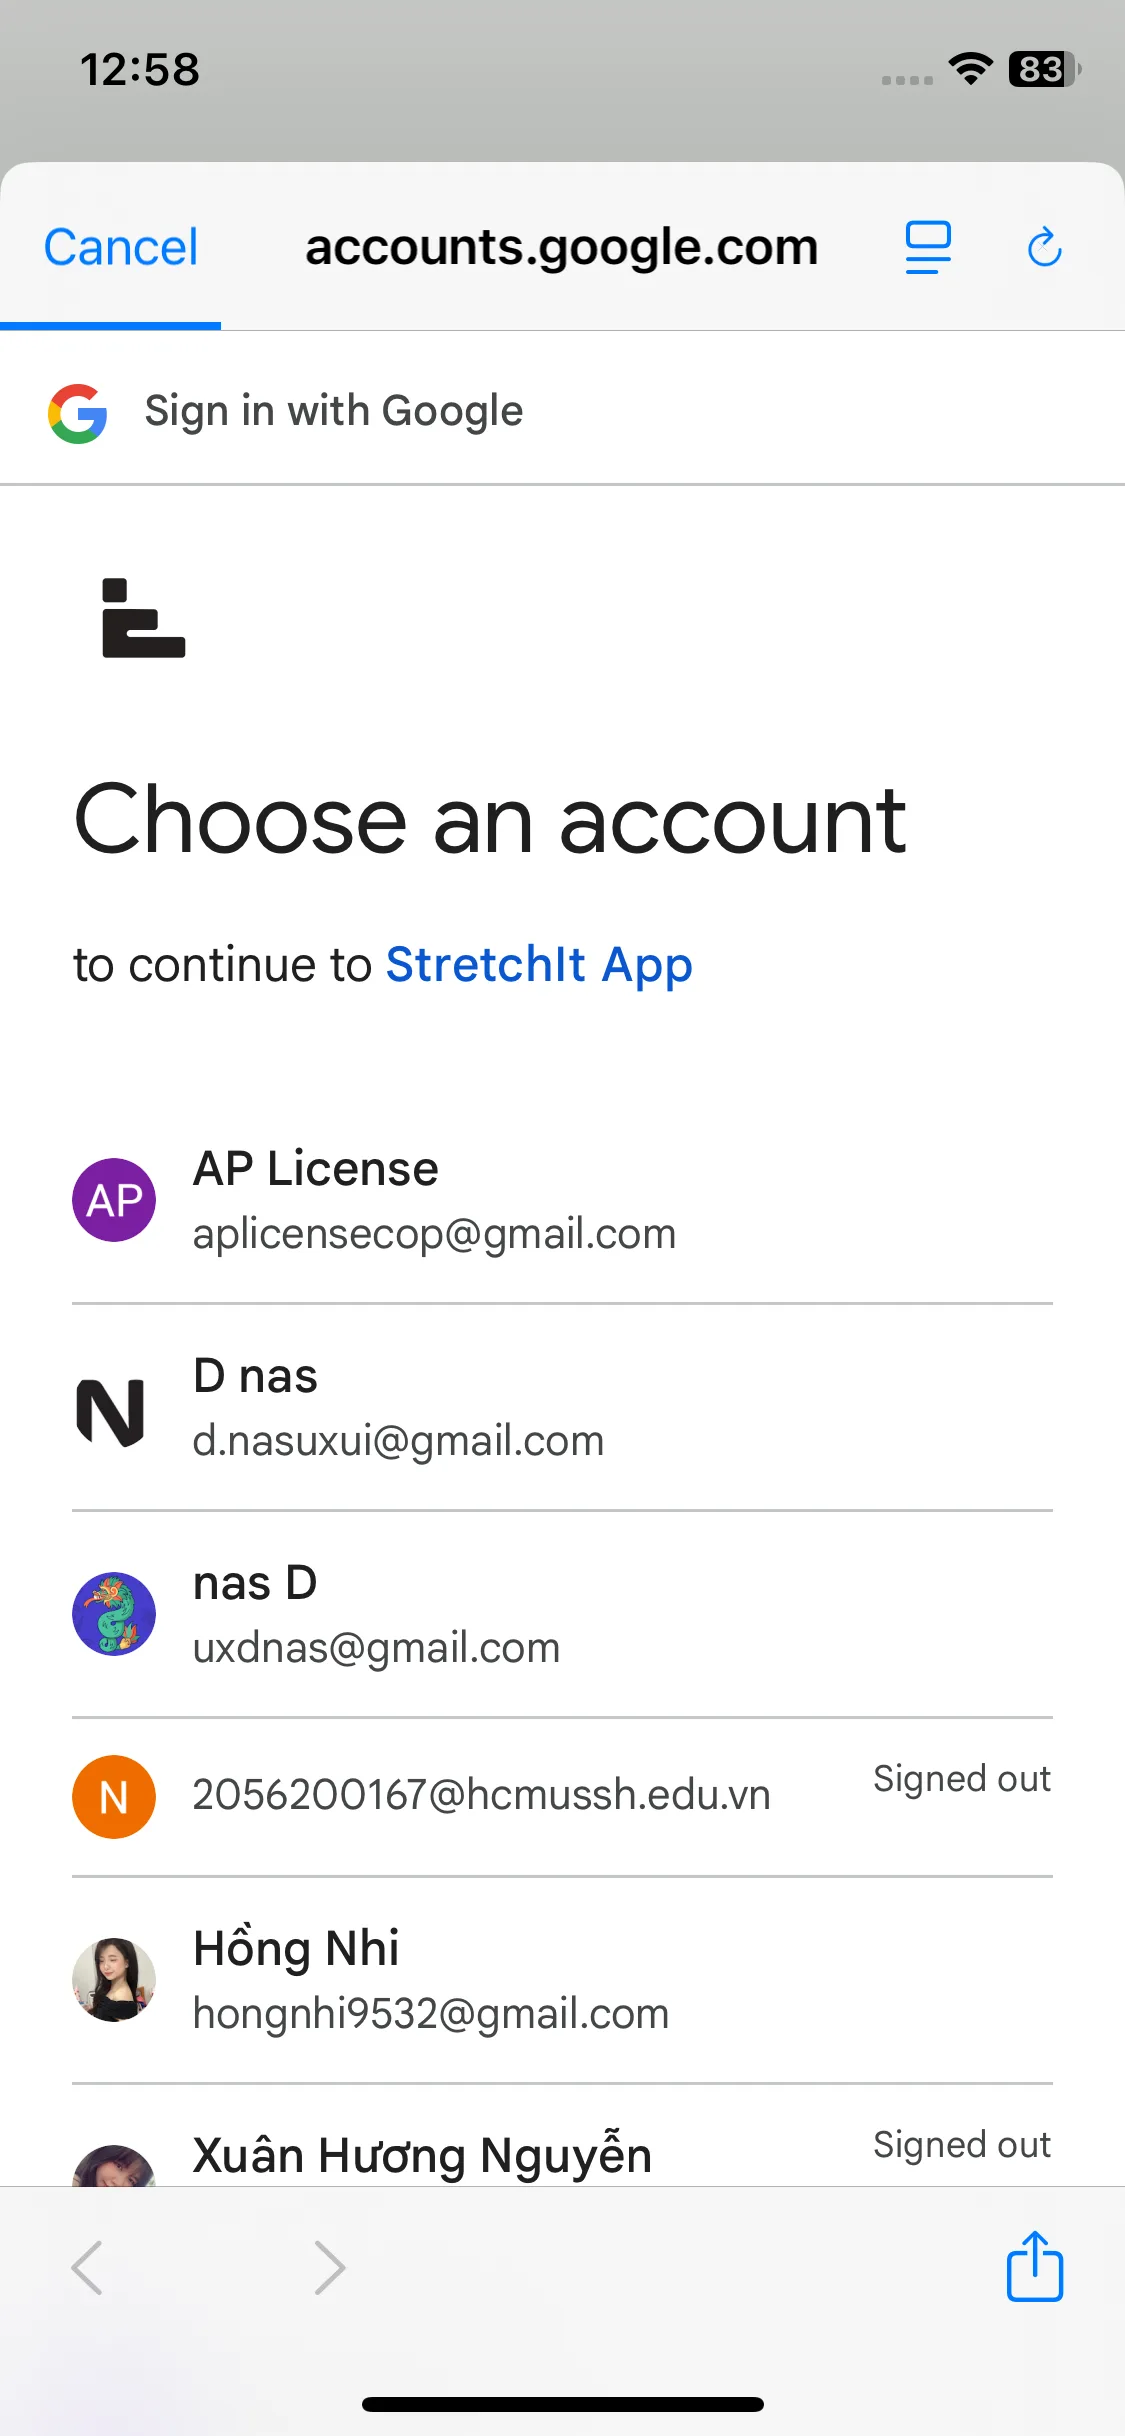The image size is (1125, 2436).
Task: Tap the reload page icon
Action: pyautogui.click(x=1044, y=247)
